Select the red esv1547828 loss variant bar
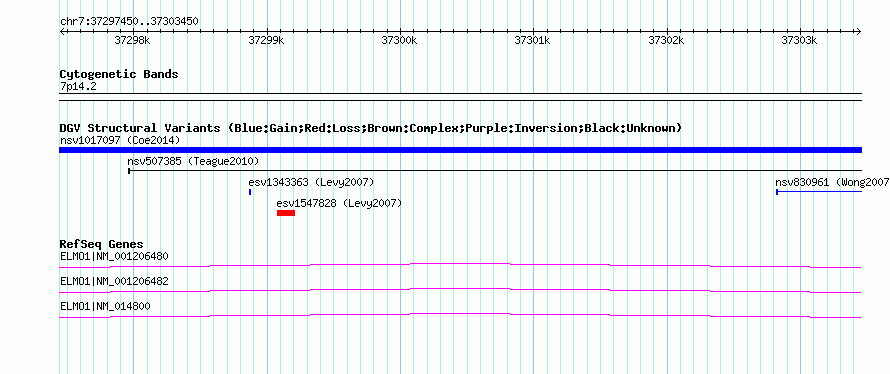Screen dimensions: 890x374 pyautogui.click(x=286, y=213)
